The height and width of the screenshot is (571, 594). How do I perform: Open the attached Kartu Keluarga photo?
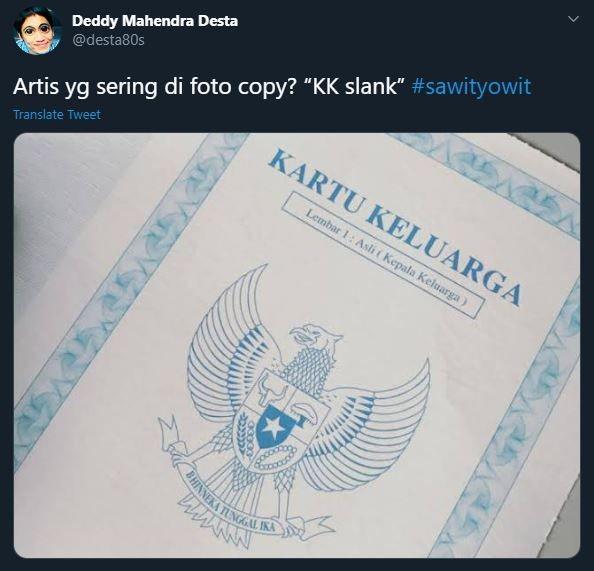coord(297,345)
